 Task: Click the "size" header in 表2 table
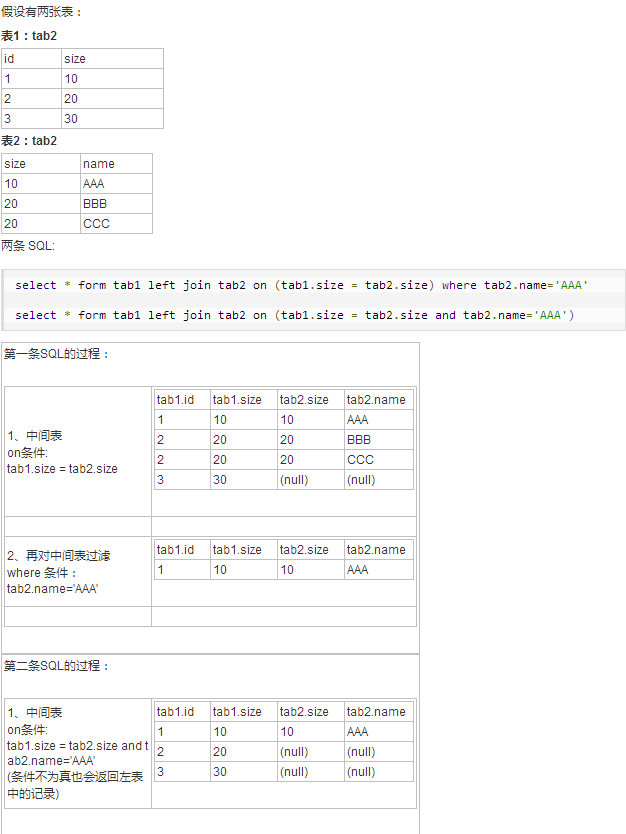click(x=41, y=164)
